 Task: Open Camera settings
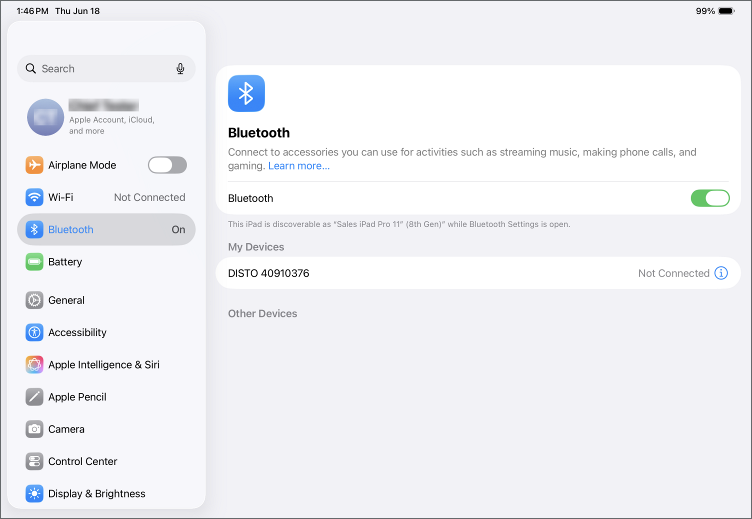click(106, 429)
